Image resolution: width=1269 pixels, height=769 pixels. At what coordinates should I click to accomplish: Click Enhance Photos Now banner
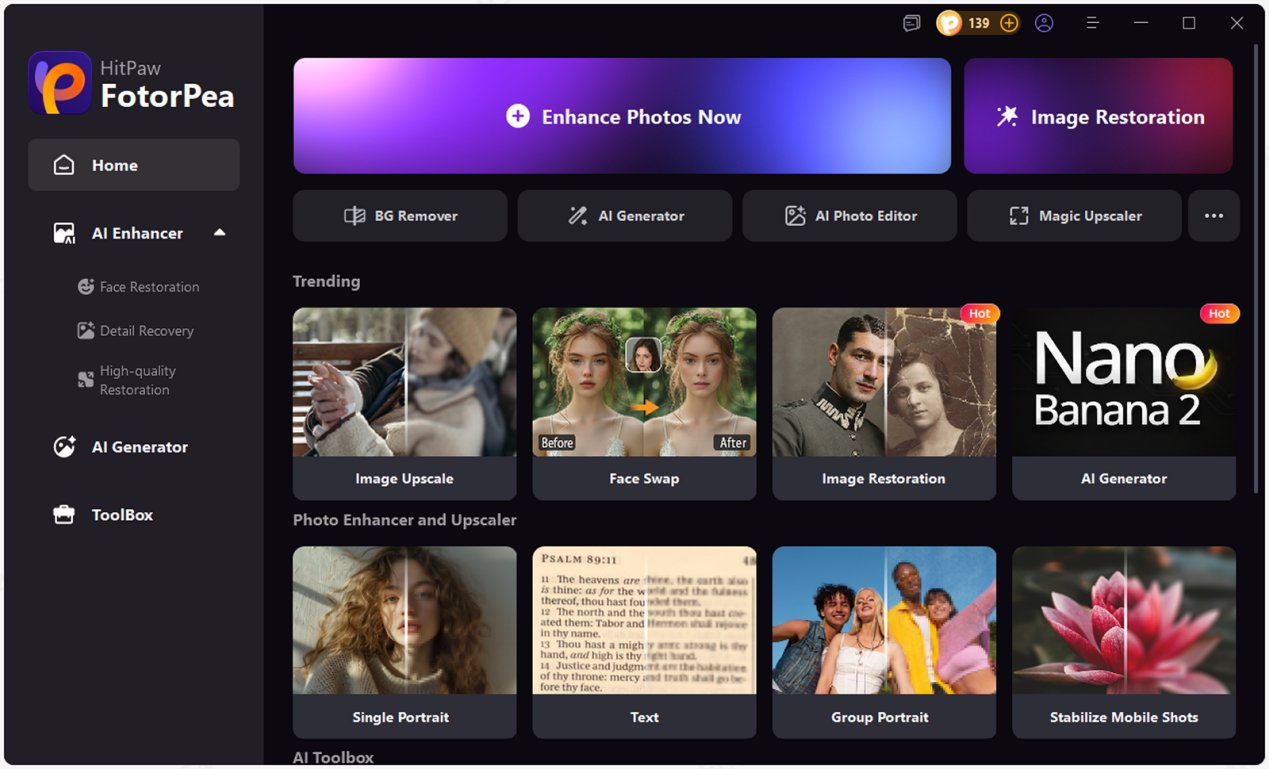coord(622,116)
